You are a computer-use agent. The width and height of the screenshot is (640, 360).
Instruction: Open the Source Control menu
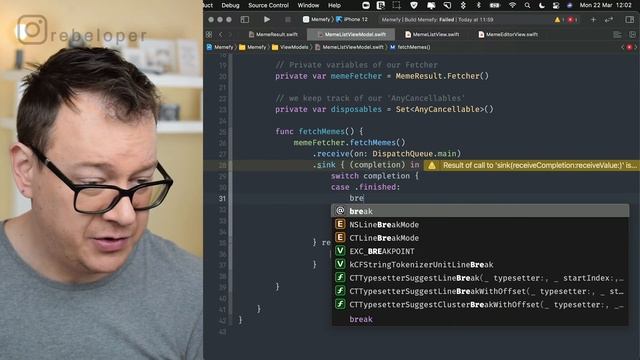pyautogui.click(x=268, y=5)
